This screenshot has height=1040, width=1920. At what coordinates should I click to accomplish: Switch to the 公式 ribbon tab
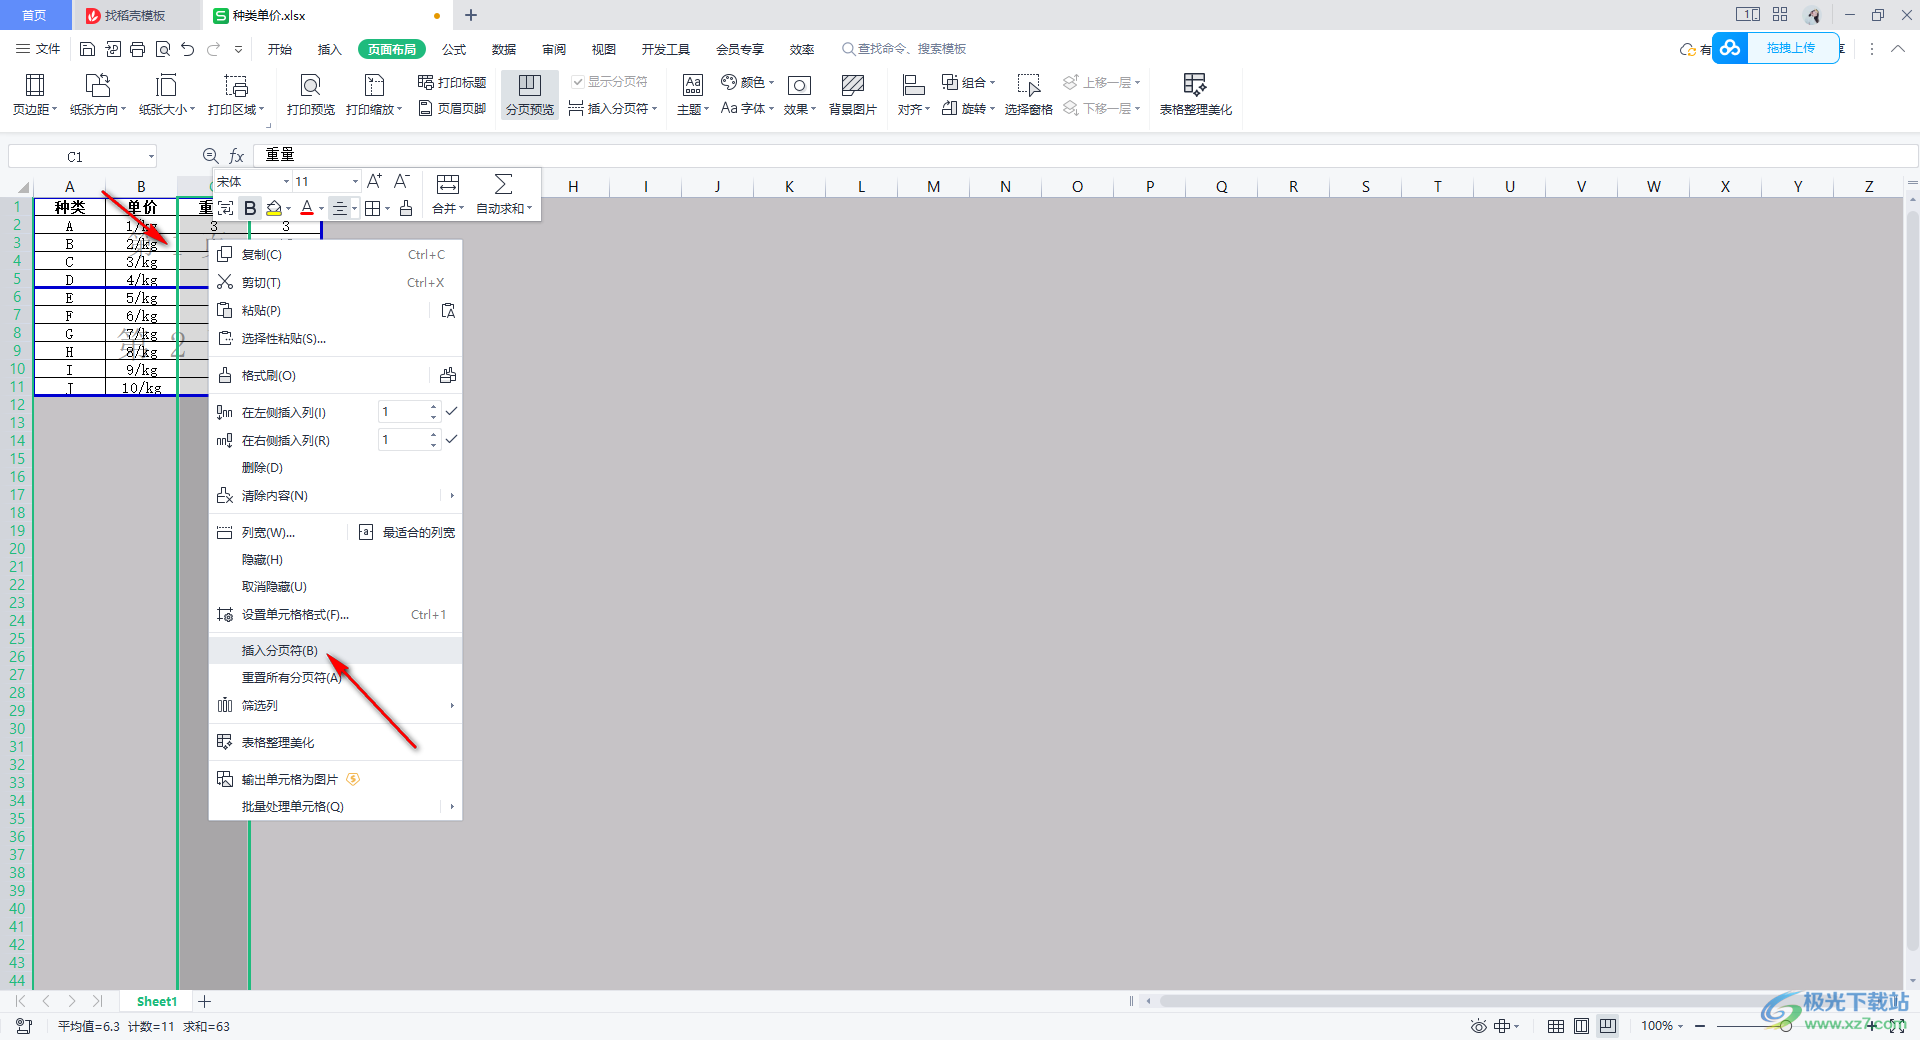point(454,49)
